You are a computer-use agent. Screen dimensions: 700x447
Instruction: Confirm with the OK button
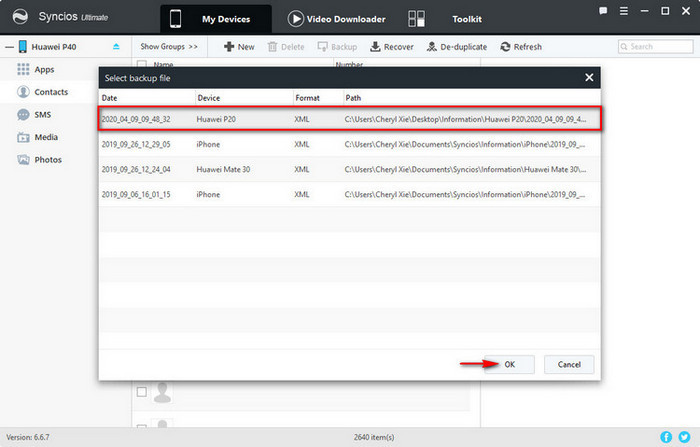coord(510,364)
